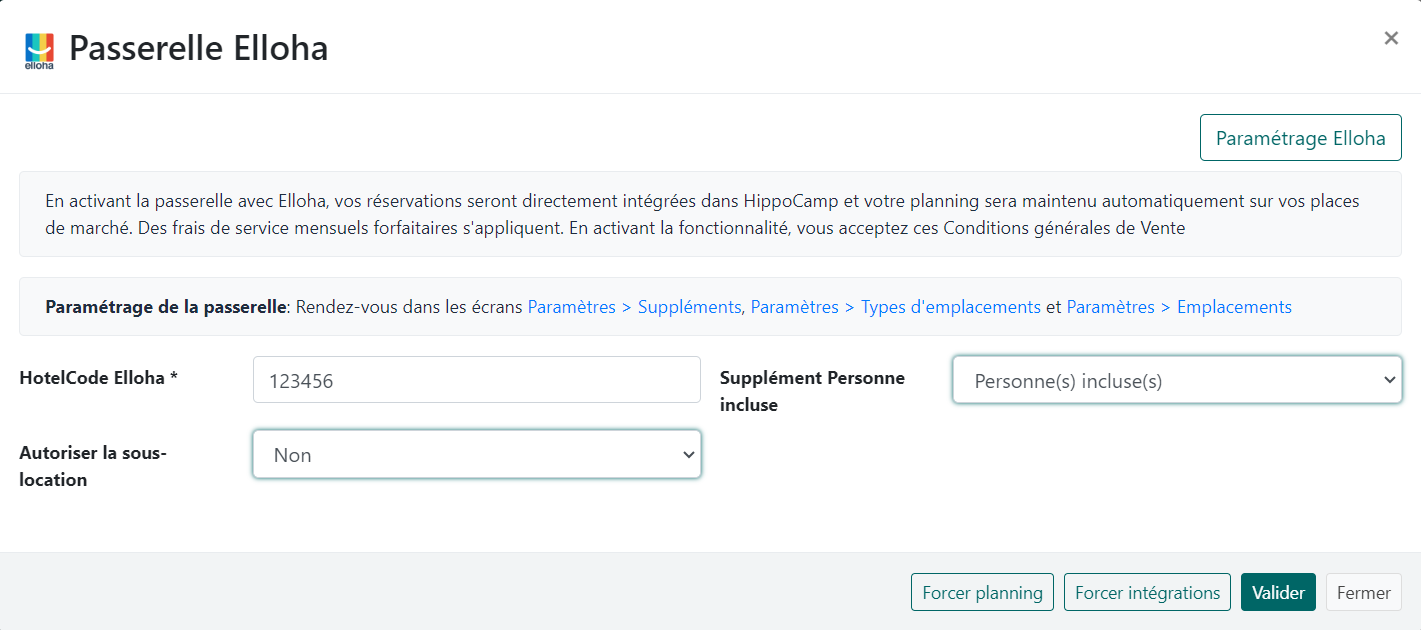
Task: Click the Elloha logo icon
Action: tap(39, 50)
